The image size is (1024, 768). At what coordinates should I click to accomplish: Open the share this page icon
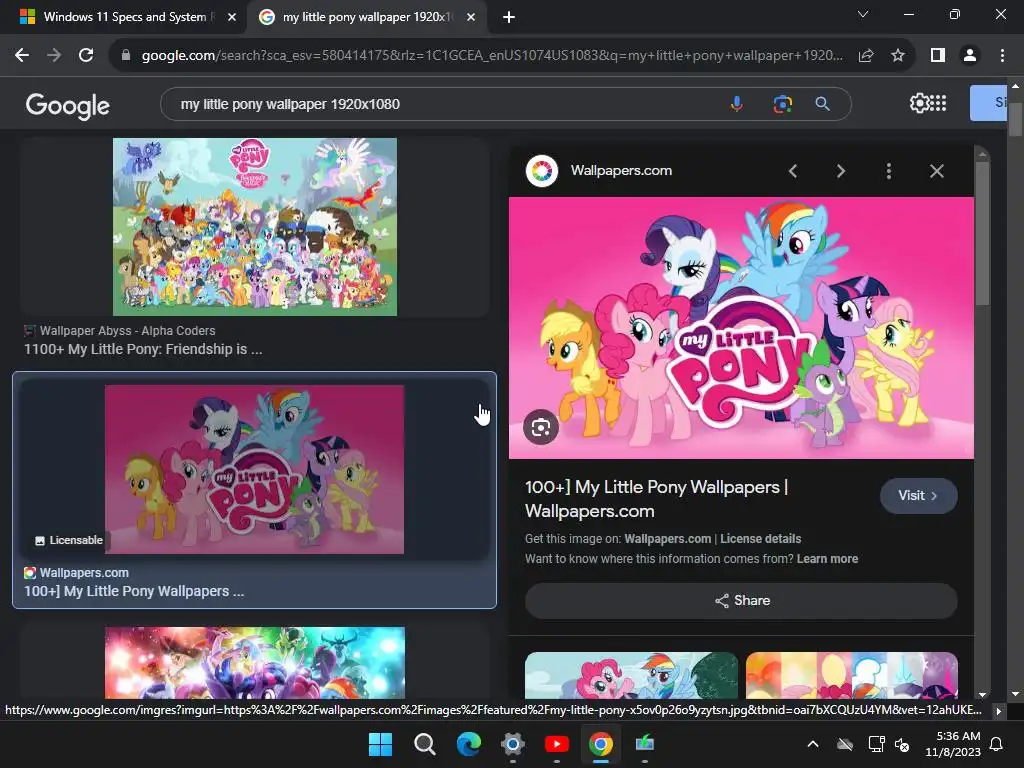pos(866,56)
